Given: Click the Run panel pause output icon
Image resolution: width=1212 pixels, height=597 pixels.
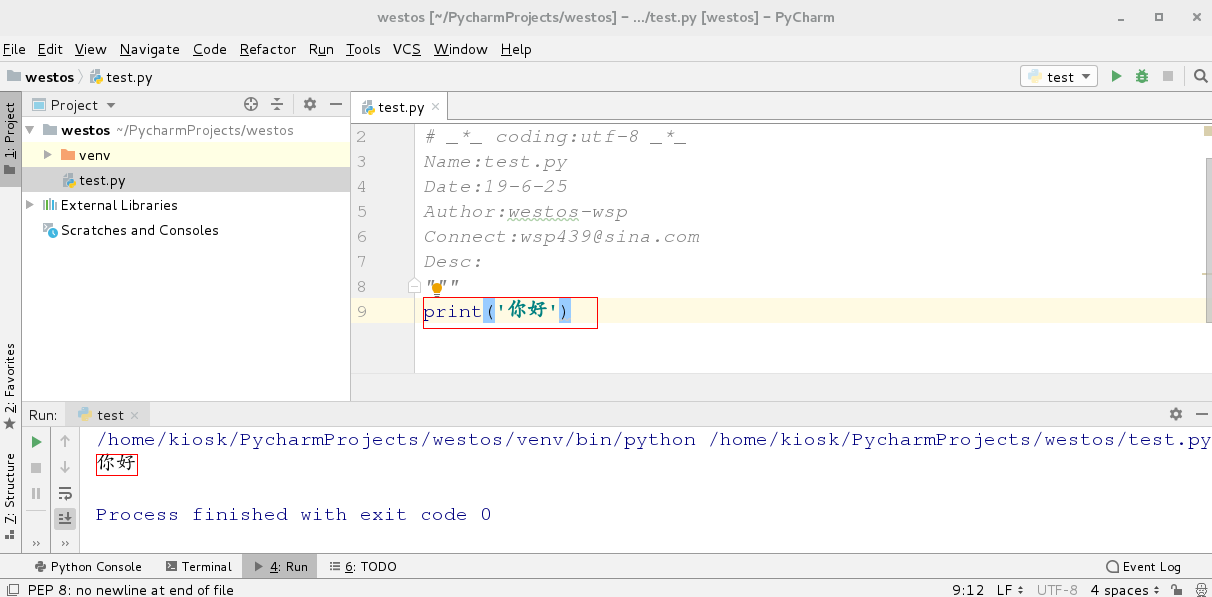Looking at the screenshot, I should click(36, 493).
